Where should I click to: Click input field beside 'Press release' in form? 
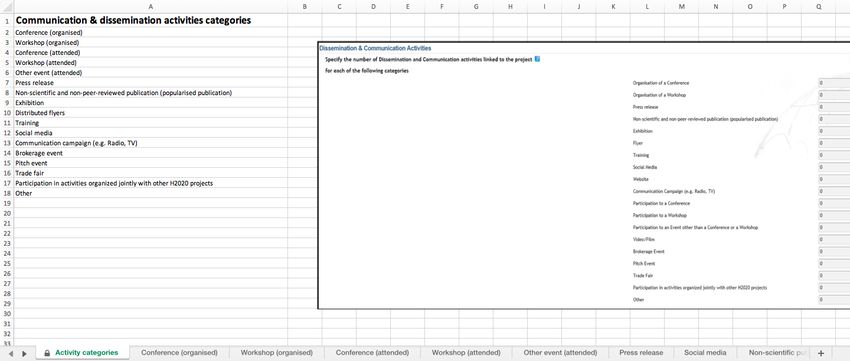pyautogui.click(x=834, y=107)
